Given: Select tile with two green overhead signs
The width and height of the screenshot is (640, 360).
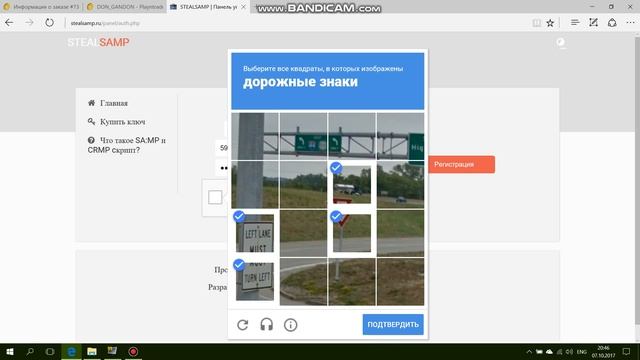Looking at the screenshot, I should coord(303,136).
